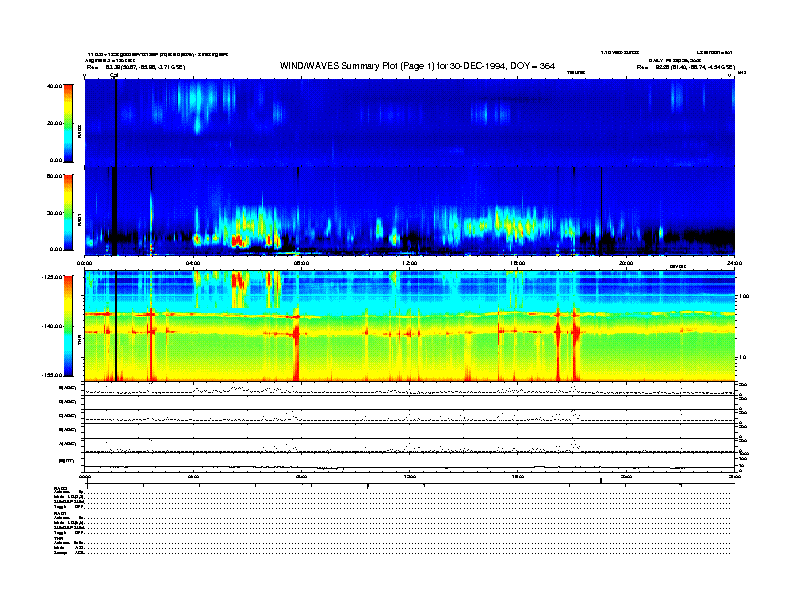Click the TNR color scale bar
The height and width of the screenshot is (612, 792).
click(68, 326)
